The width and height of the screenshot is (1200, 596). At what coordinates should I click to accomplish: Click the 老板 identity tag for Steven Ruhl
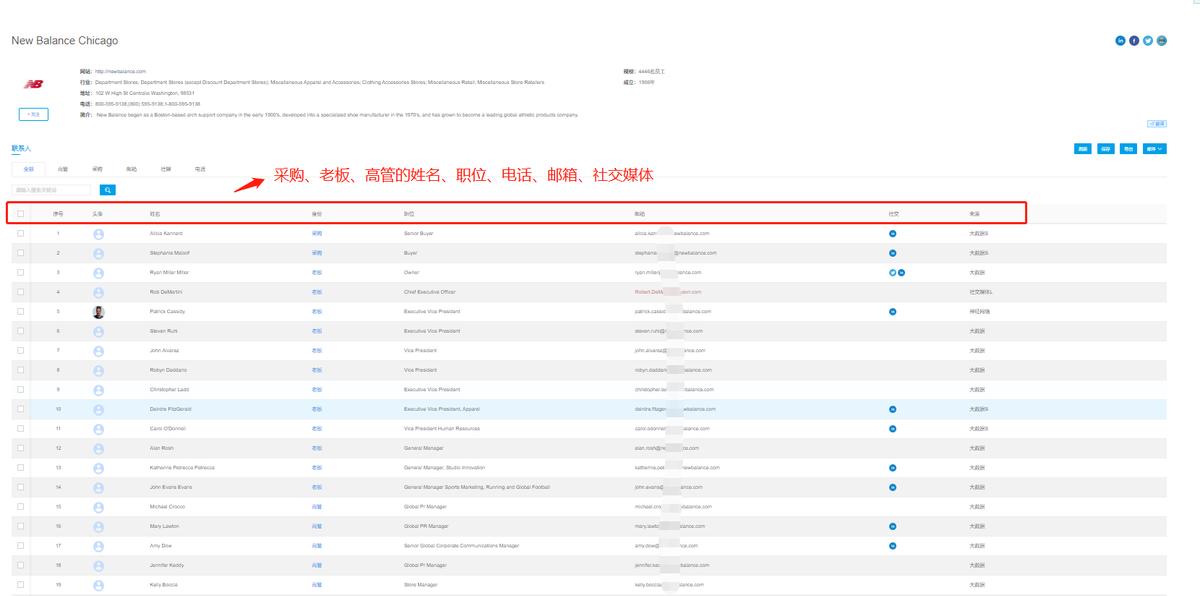coord(317,331)
